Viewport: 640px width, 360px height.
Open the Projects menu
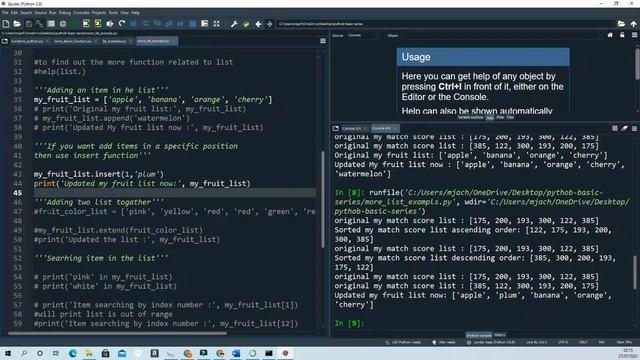coord(99,13)
